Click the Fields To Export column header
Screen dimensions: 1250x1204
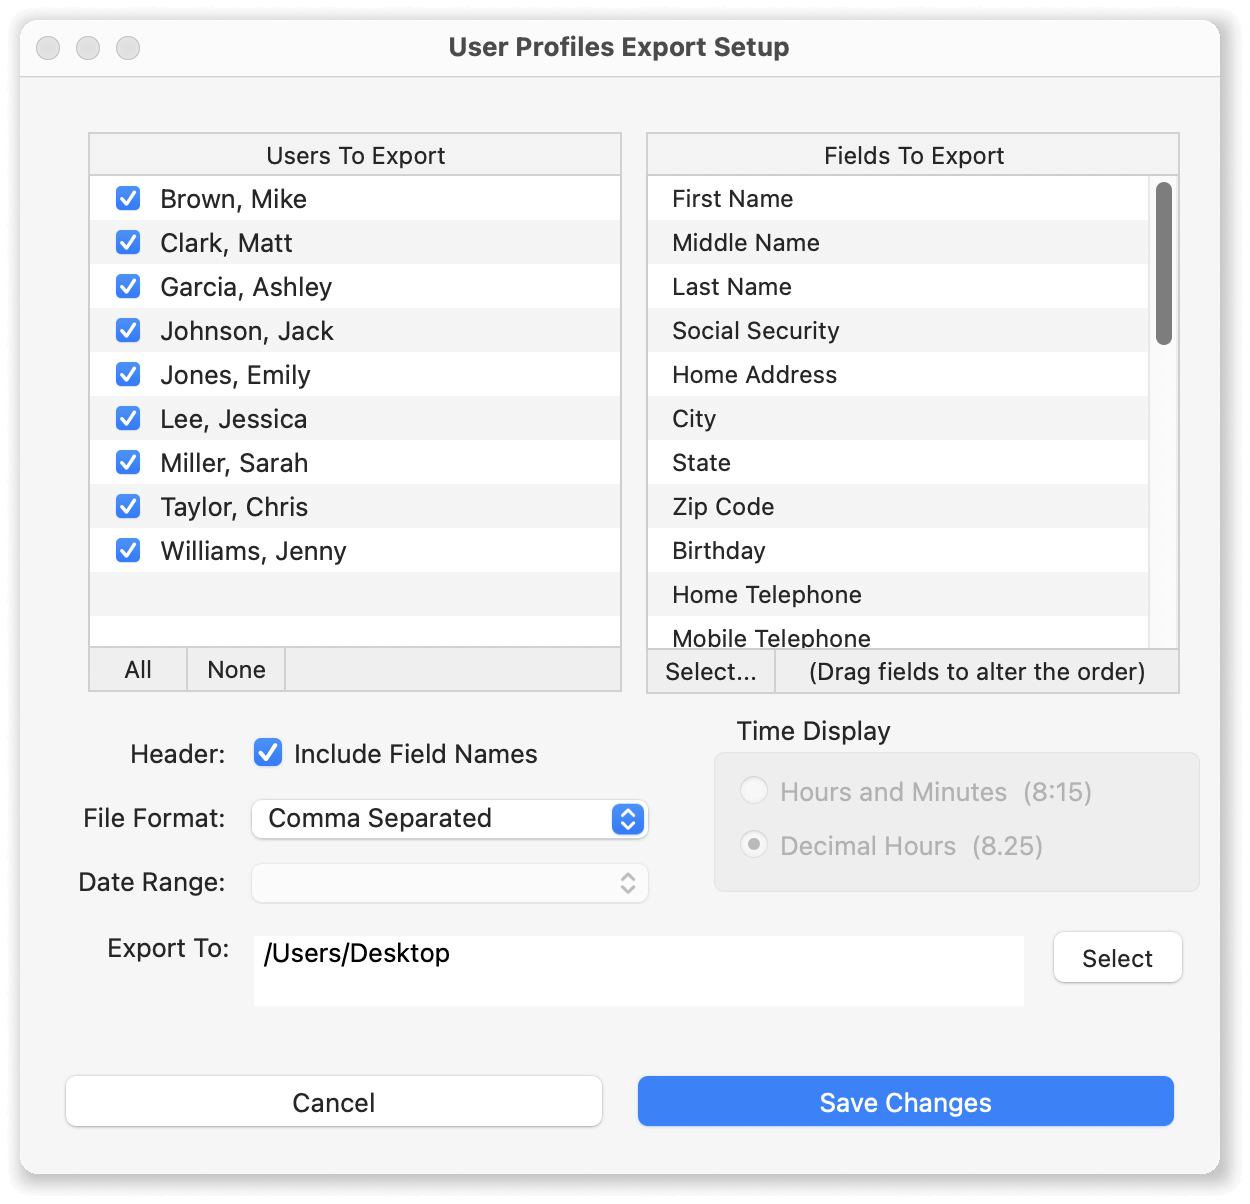pyautogui.click(x=913, y=155)
